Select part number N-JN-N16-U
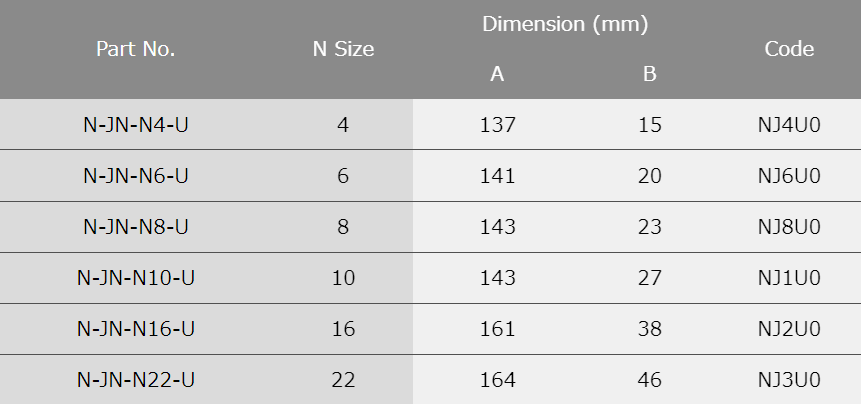861x404 pixels. (136, 329)
